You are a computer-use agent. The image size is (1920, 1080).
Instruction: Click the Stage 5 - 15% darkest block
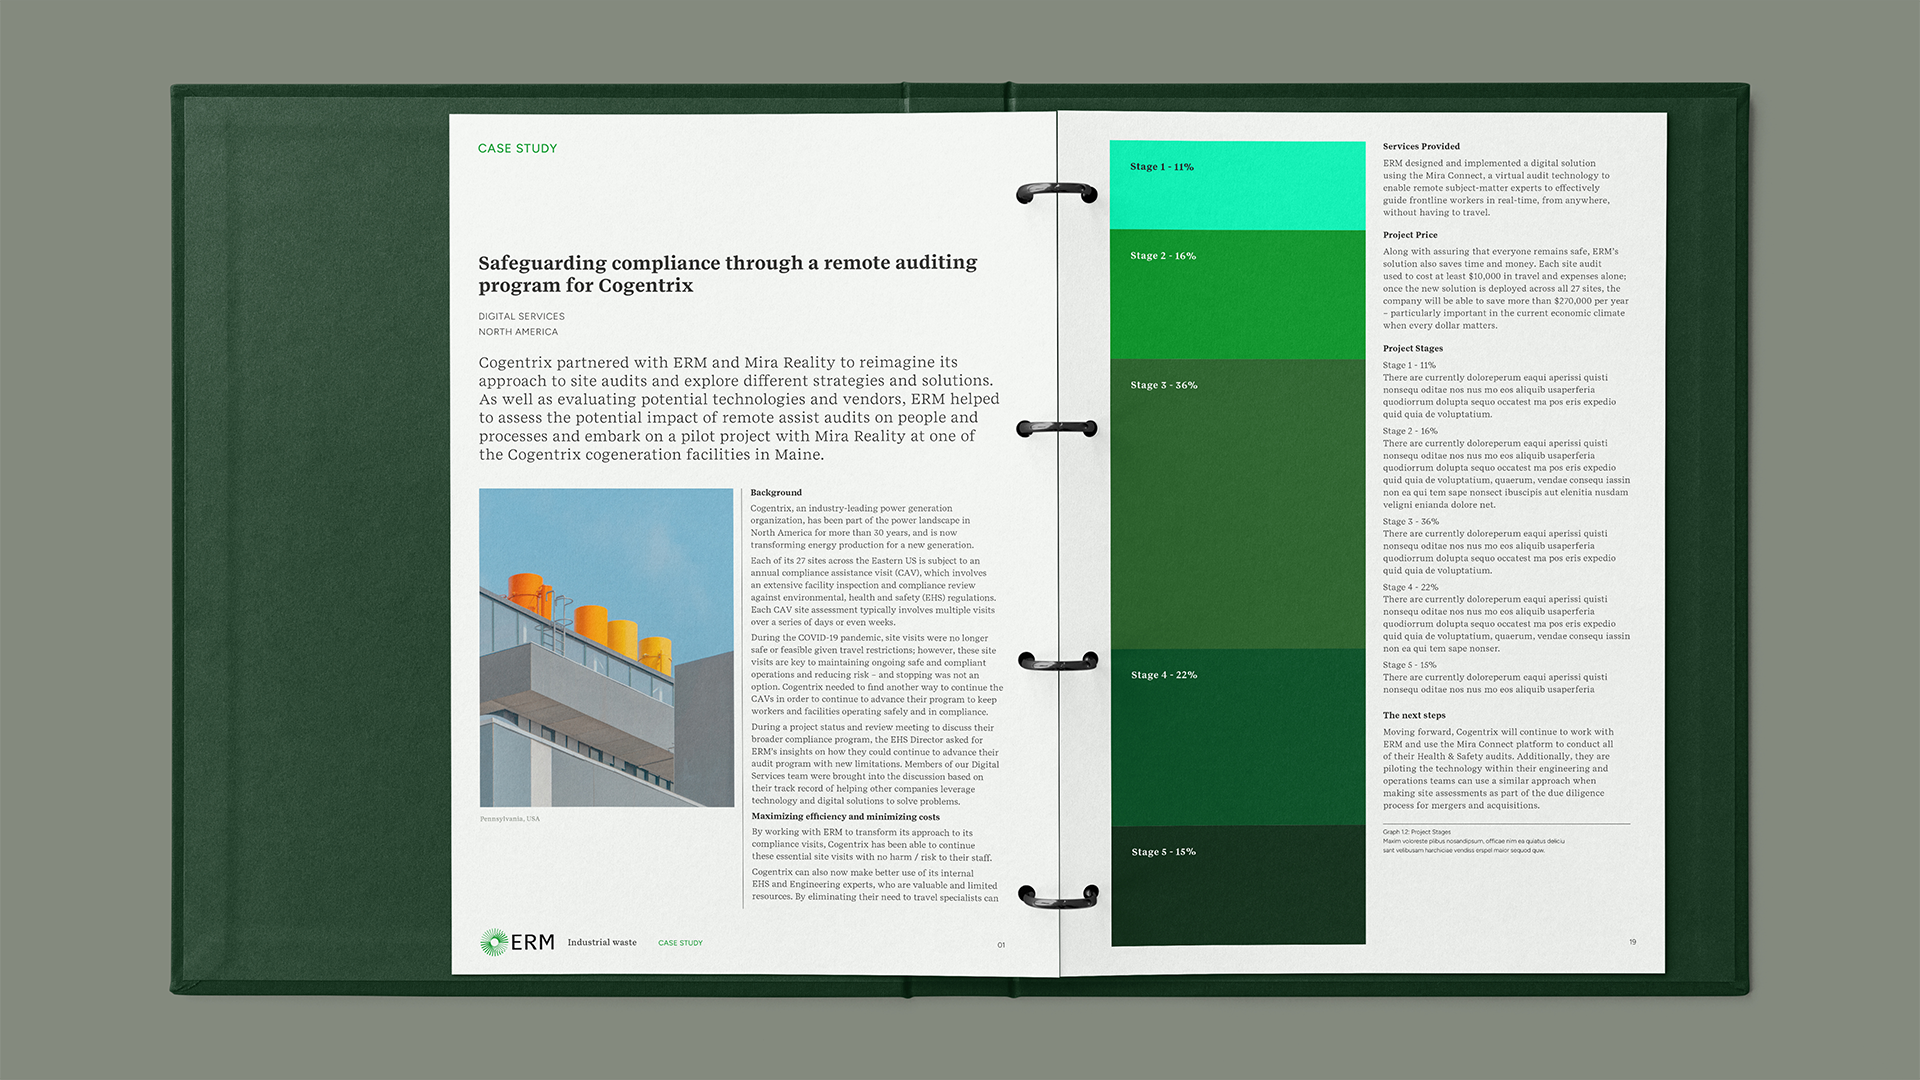point(1237,886)
